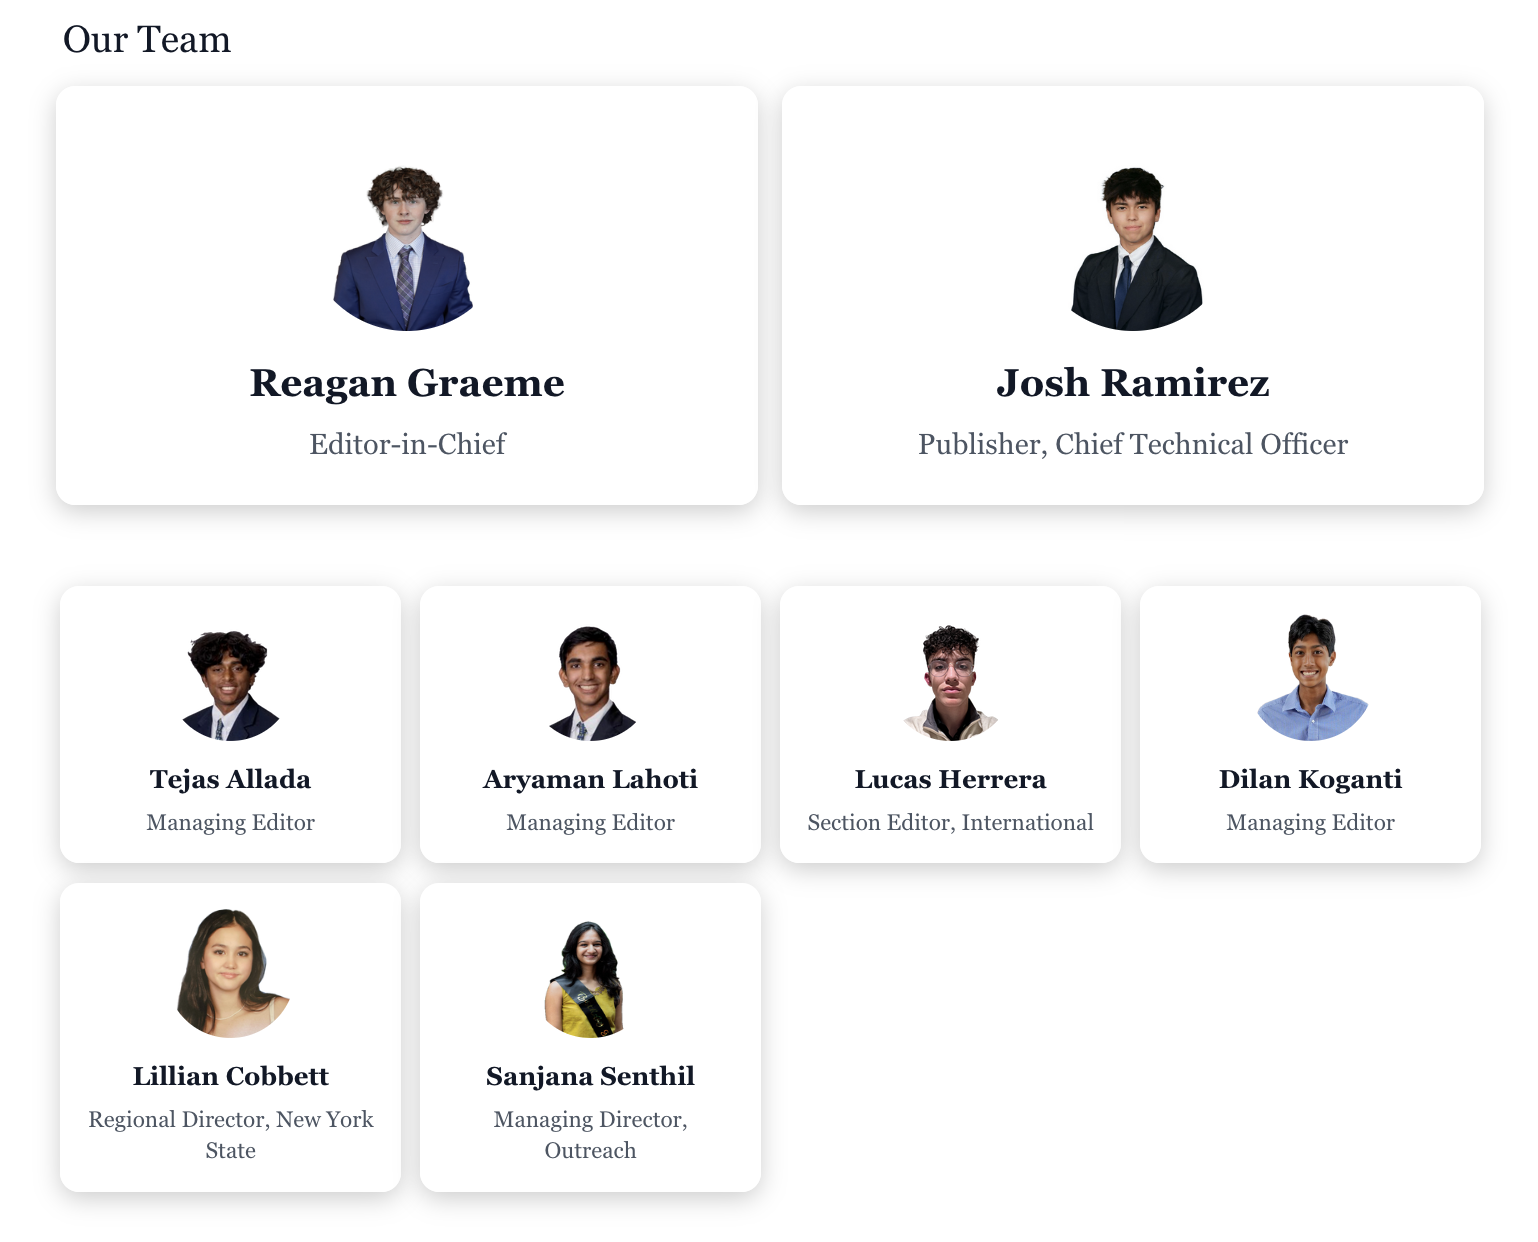Click Lillian Cobbett's profile photo

[x=231, y=973]
